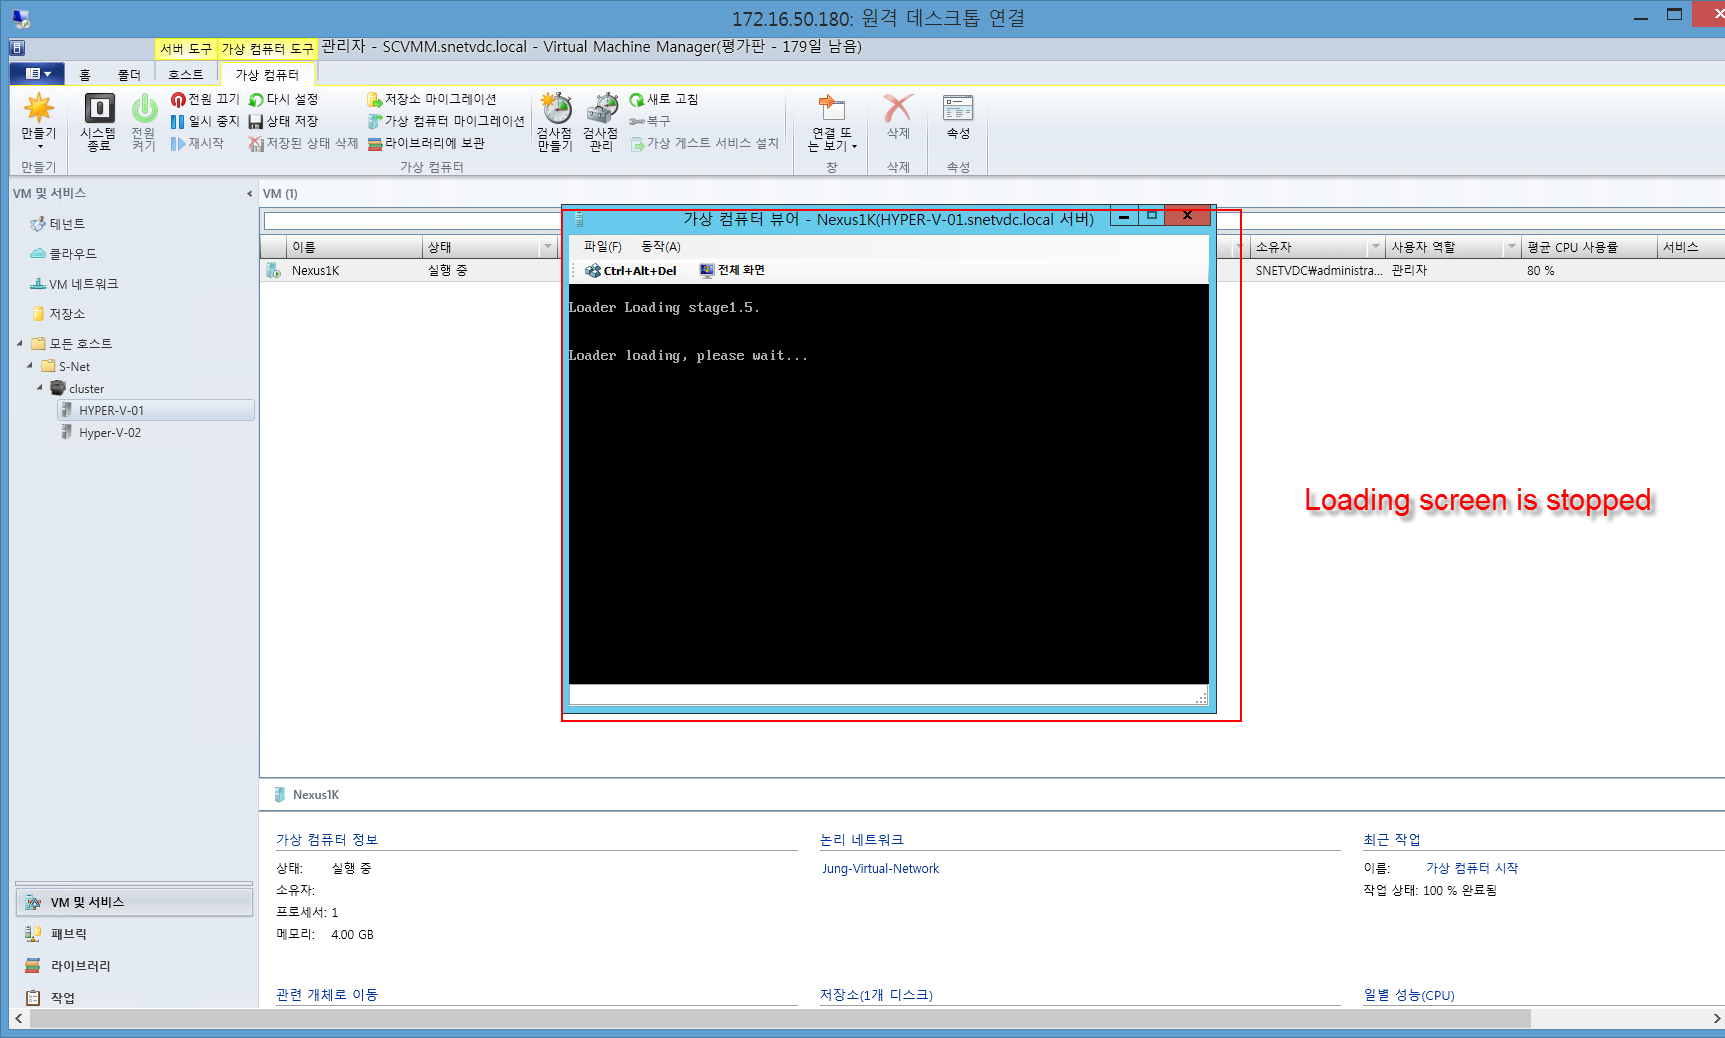Click the horizontal scrollbar right arrow
1725x1038 pixels.
[x=1716, y=1018]
